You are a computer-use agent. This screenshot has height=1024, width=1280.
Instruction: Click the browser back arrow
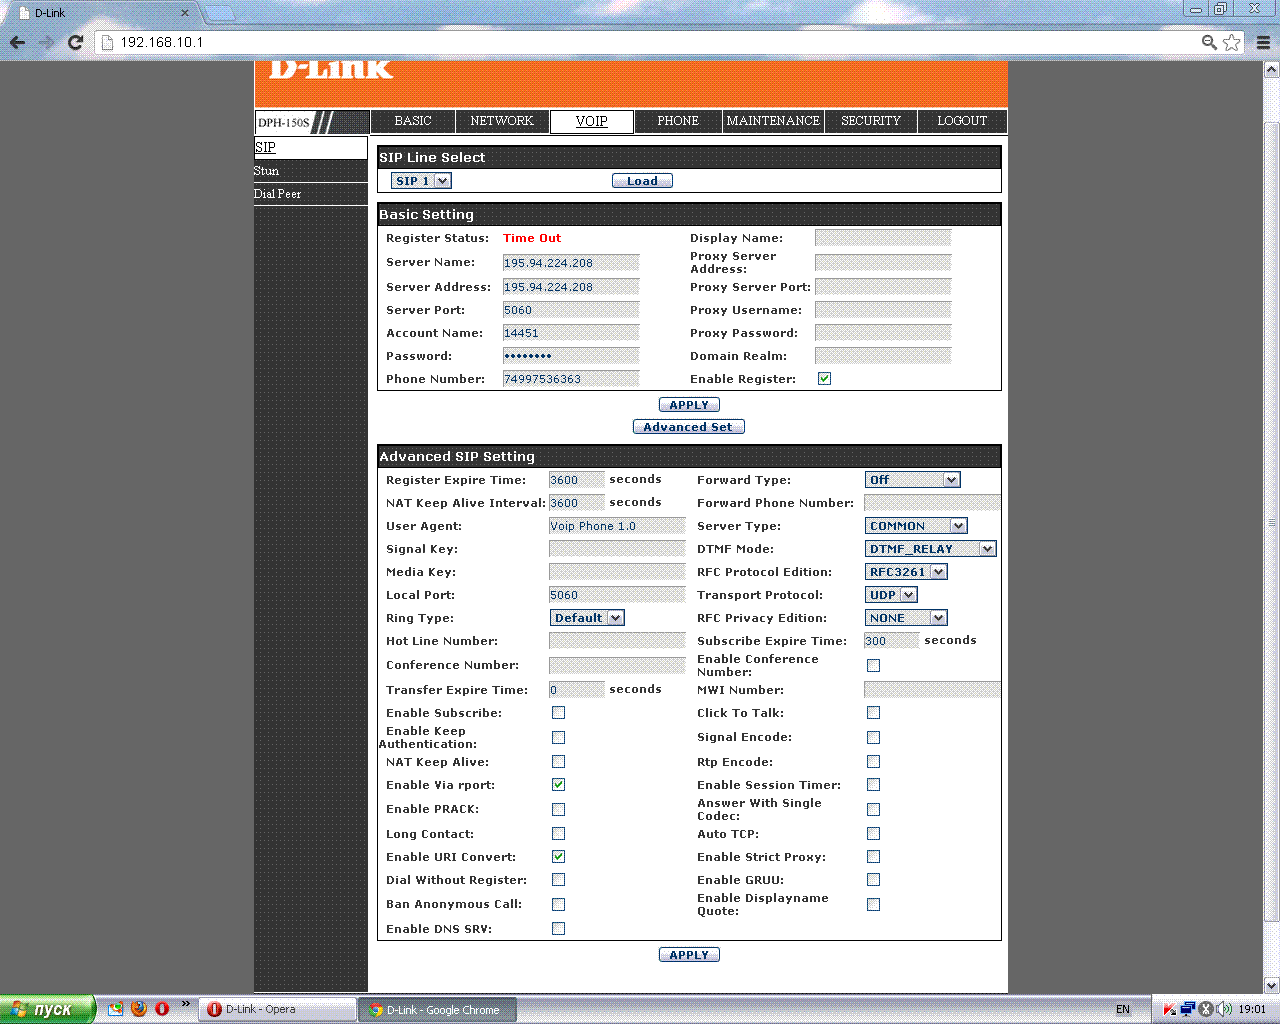(17, 42)
